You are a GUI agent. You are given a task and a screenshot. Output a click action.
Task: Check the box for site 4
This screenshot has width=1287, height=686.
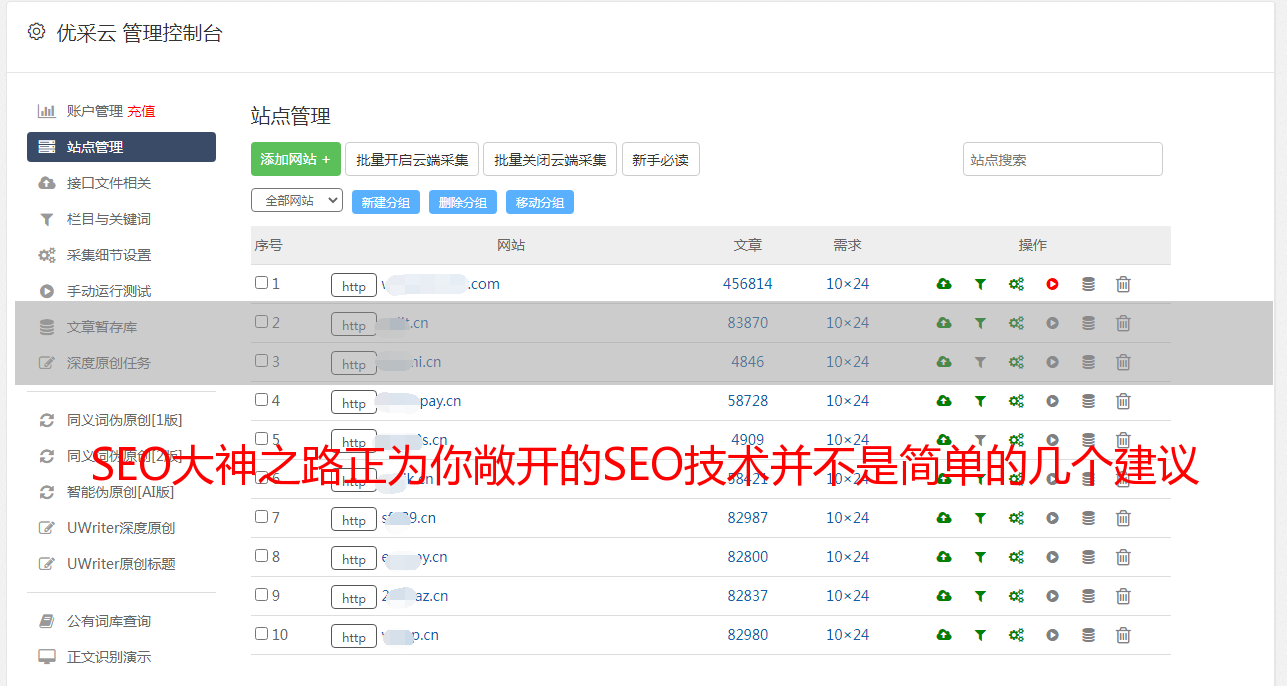261,400
